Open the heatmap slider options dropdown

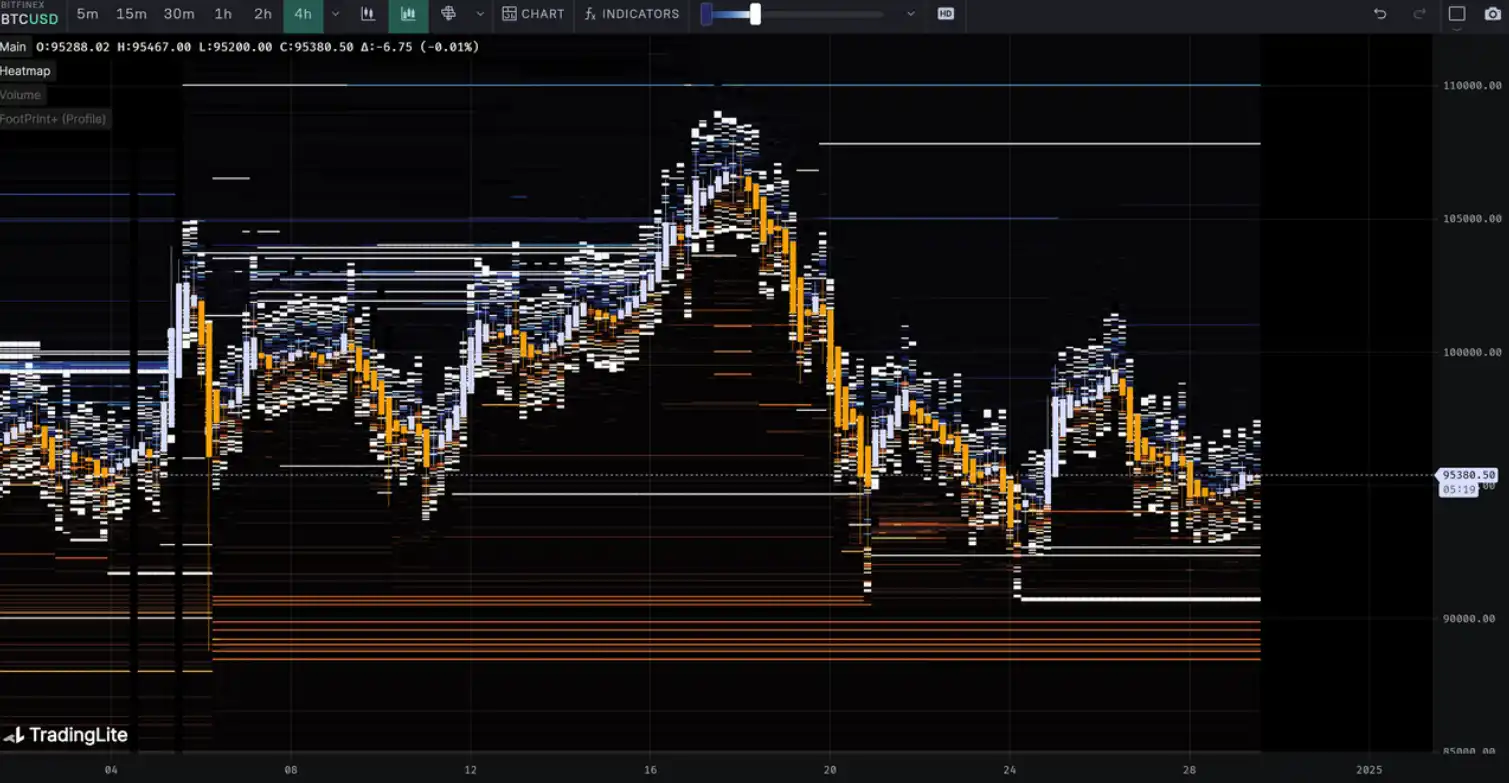(910, 14)
